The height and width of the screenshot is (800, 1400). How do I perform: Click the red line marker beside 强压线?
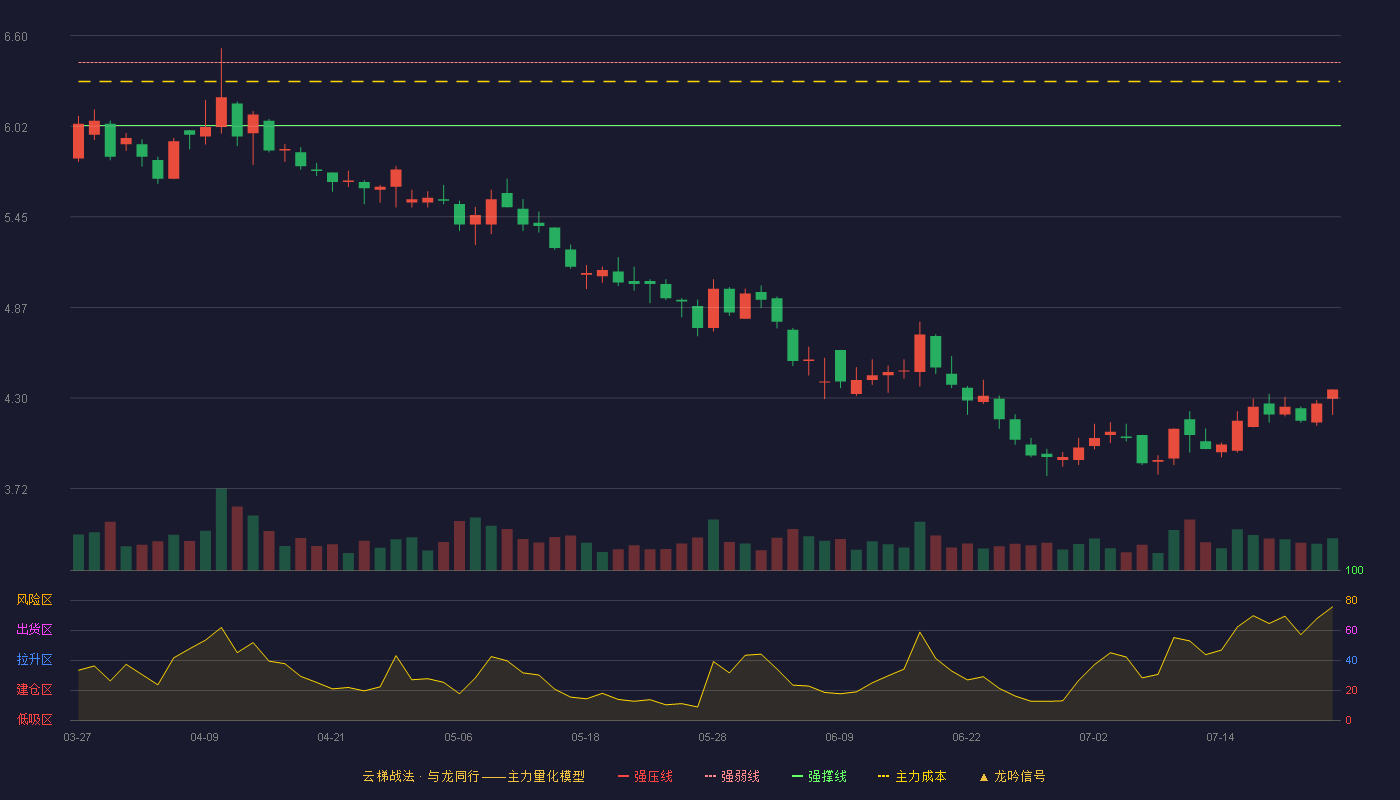point(624,776)
